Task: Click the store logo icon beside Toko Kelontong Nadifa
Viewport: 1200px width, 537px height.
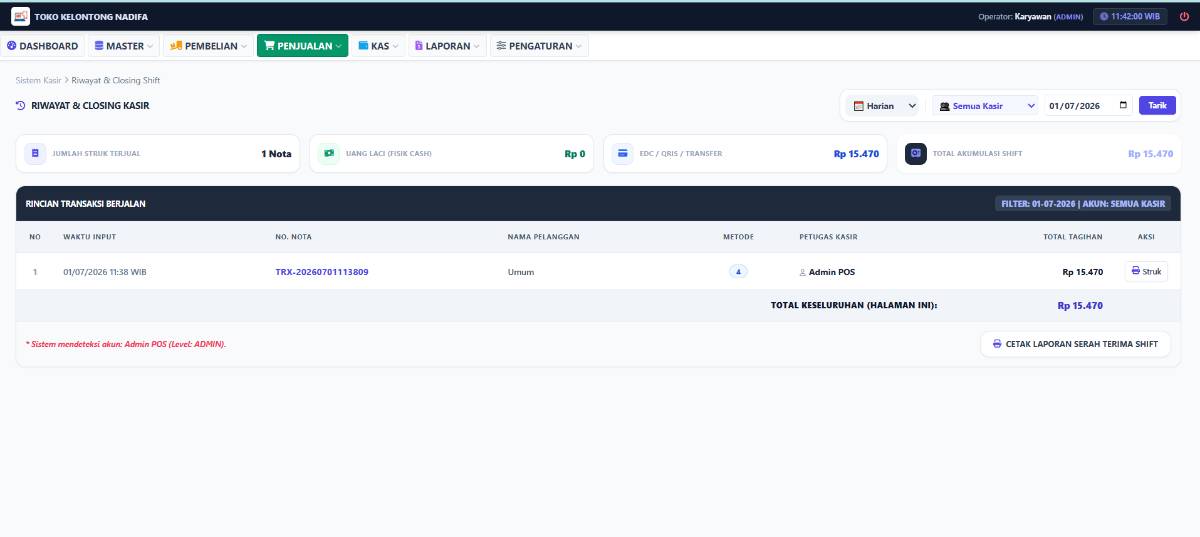Action: click(x=20, y=16)
